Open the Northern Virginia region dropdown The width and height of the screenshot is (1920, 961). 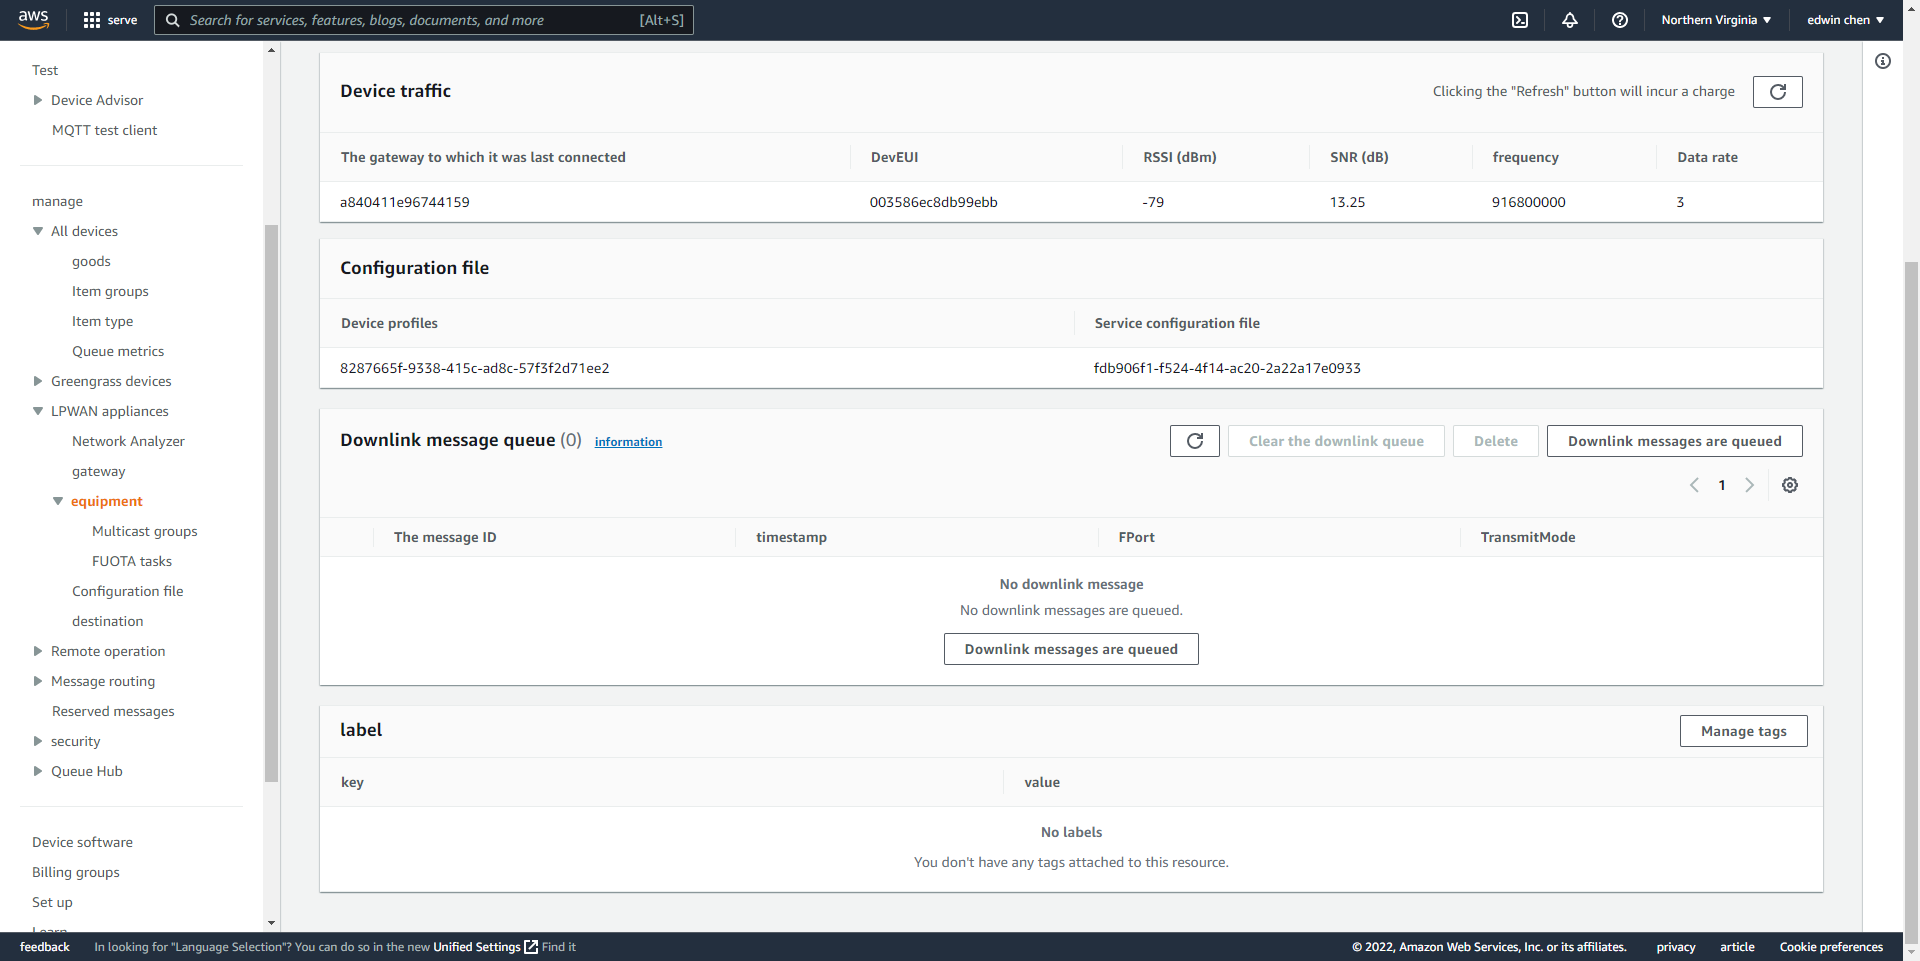coord(1716,20)
